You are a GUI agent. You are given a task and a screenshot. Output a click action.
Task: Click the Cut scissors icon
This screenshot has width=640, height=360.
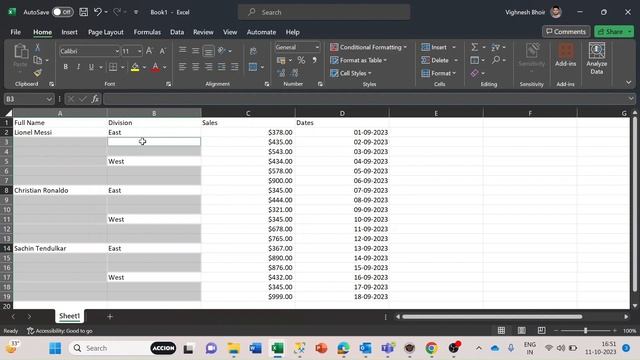tap(37, 48)
